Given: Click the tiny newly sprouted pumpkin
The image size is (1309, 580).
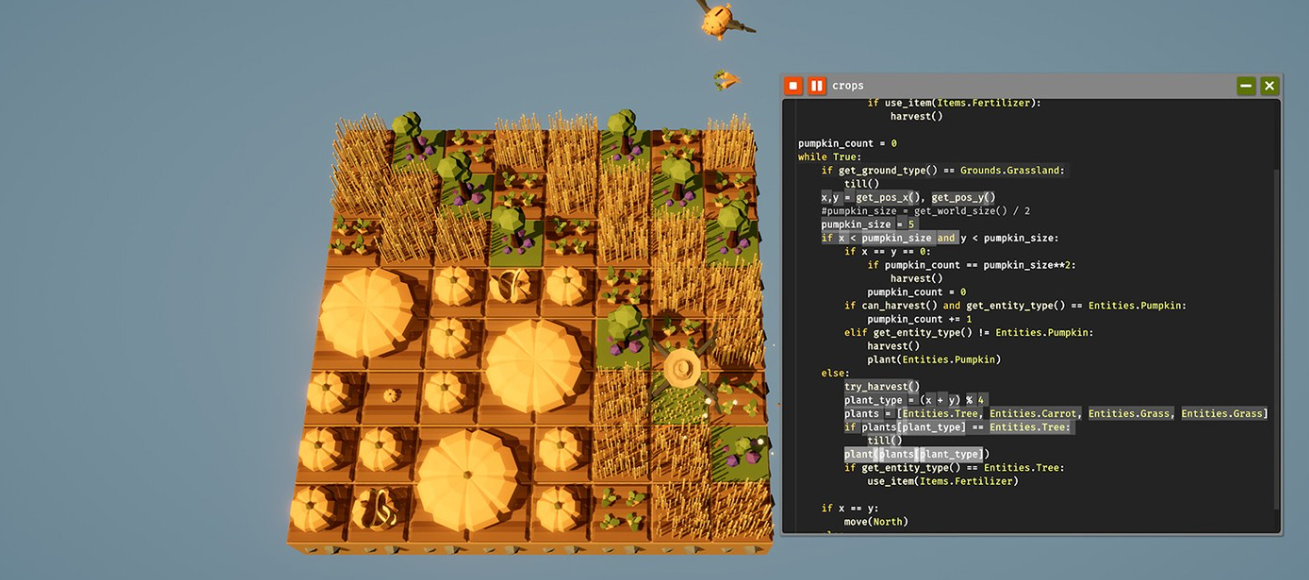Looking at the screenshot, I should [x=392, y=395].
